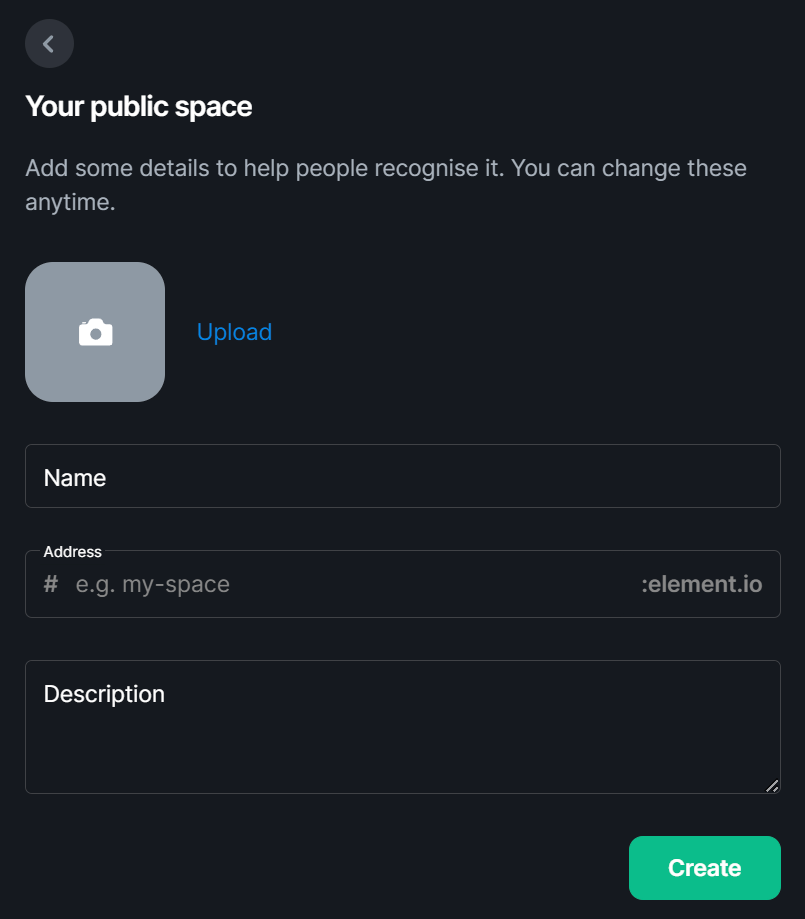This screenshot has height=919, width=805.
Task: Click the 'e.g. my-space' placeholder text
Action: pos(152,584)
